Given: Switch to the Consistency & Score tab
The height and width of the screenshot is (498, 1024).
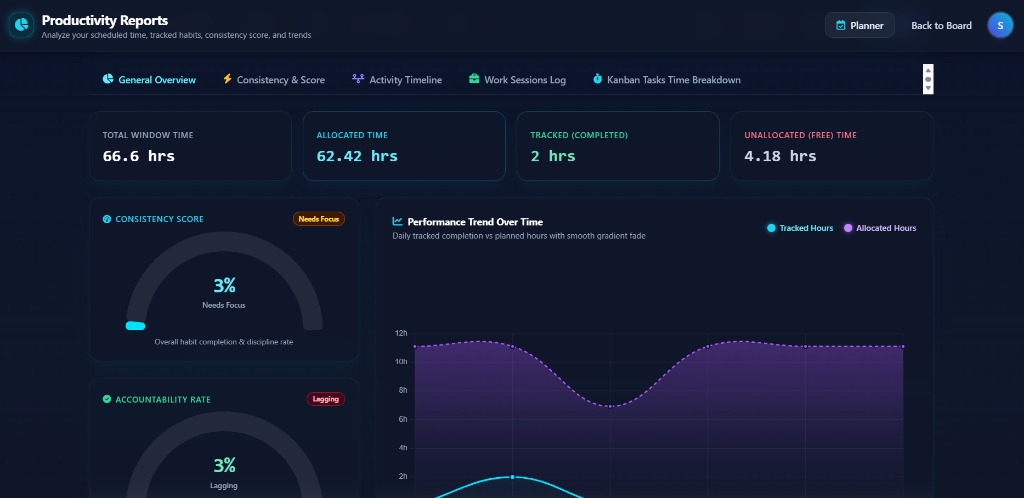Looking at the screenshot, I should click(x=274, y=80).
